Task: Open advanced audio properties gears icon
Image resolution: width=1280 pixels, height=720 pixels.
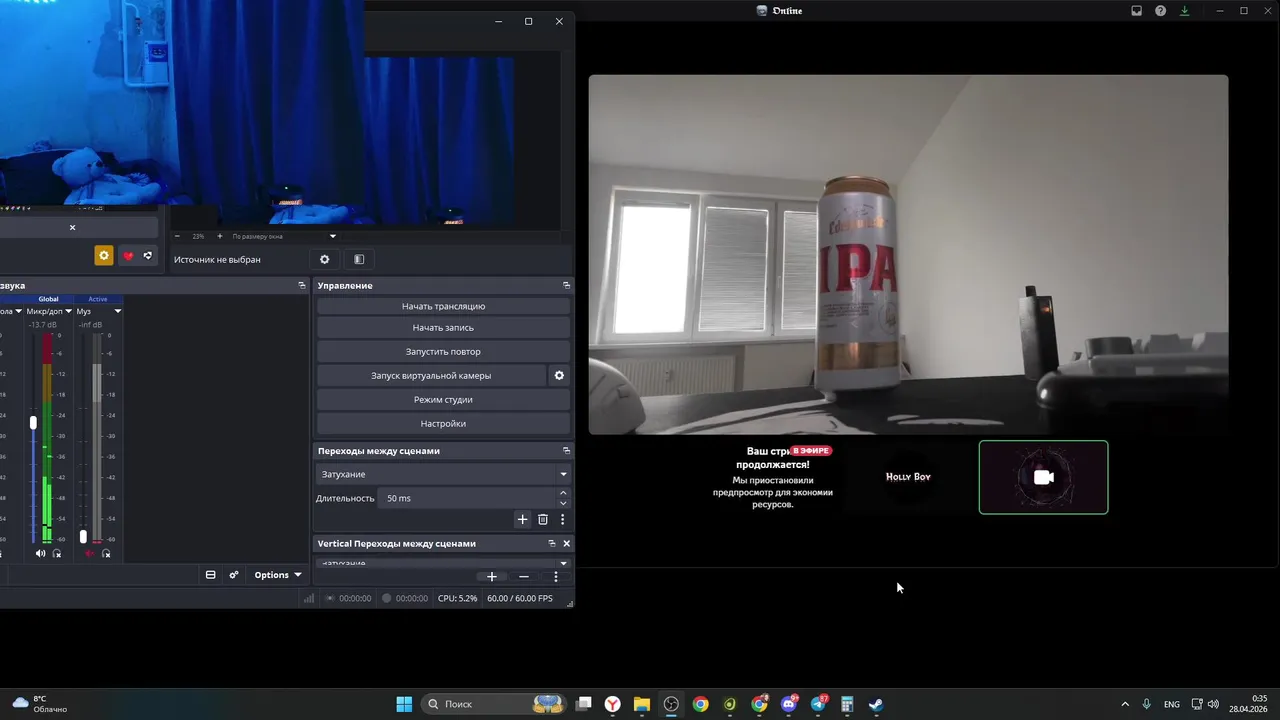Action: coord(233,575)
